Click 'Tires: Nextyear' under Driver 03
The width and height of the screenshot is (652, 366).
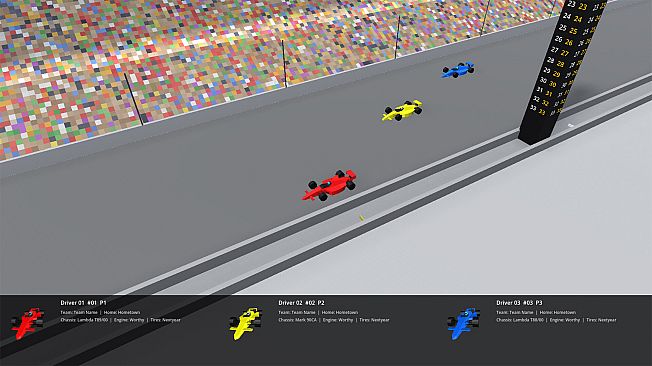601,320
